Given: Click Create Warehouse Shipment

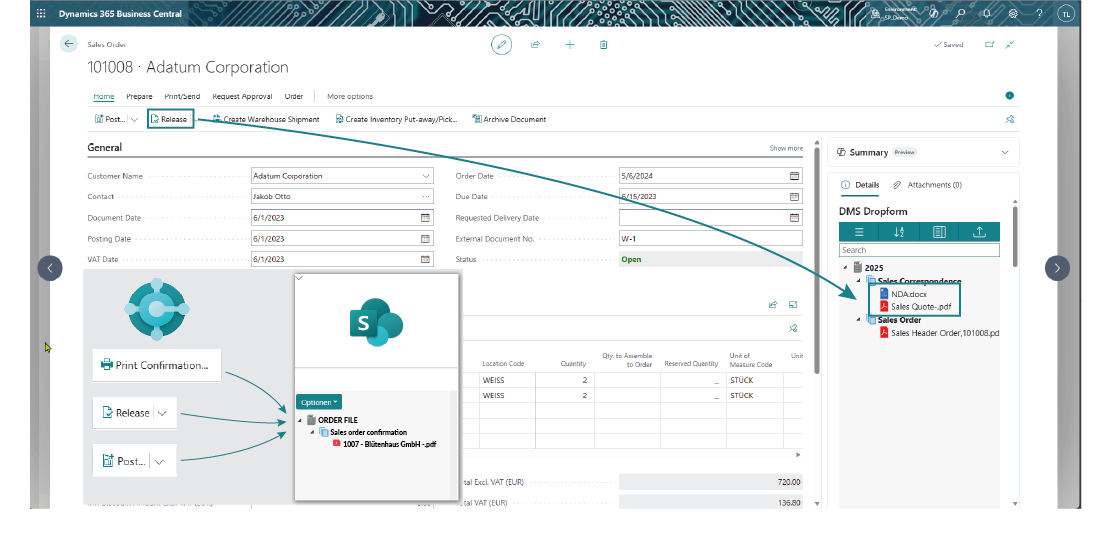Looking at the screenshot, I should [x=266, y=119].
